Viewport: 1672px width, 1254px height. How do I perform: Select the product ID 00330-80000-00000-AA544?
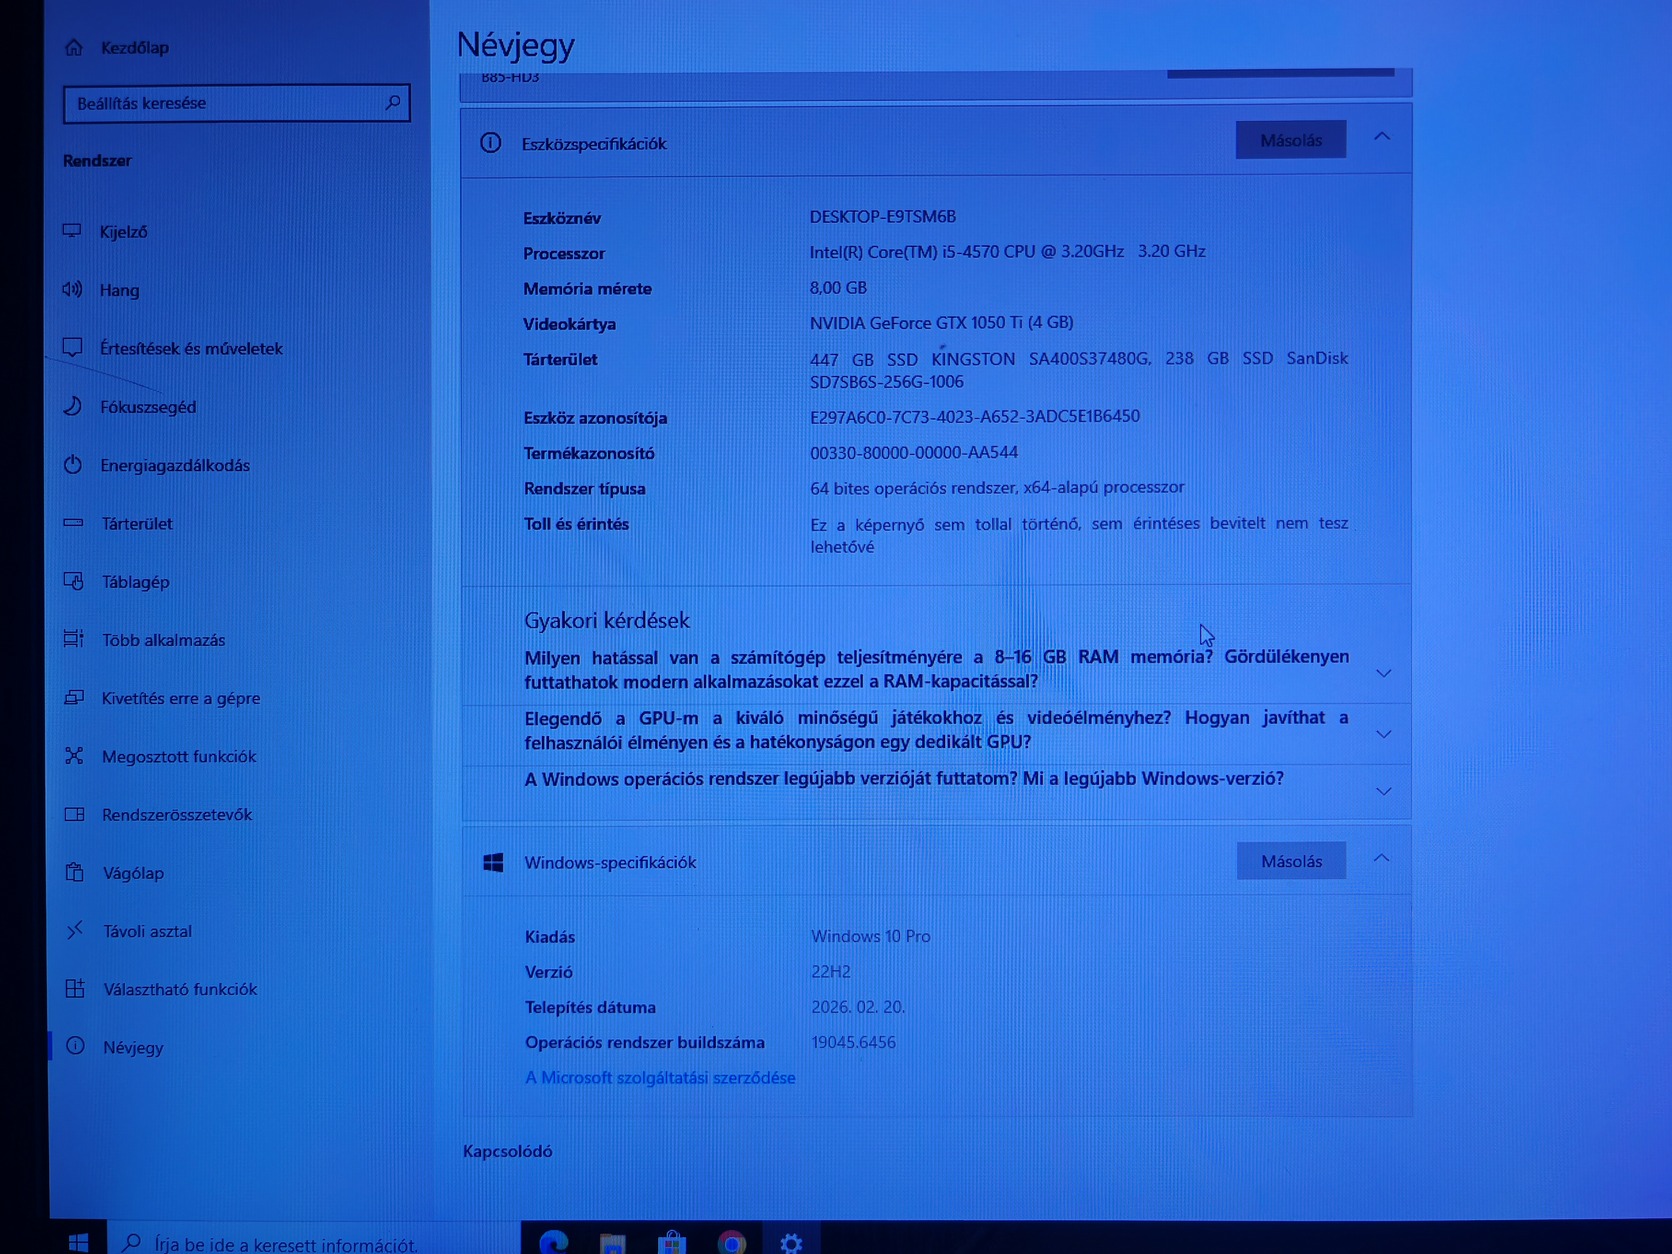pos(914,452)
